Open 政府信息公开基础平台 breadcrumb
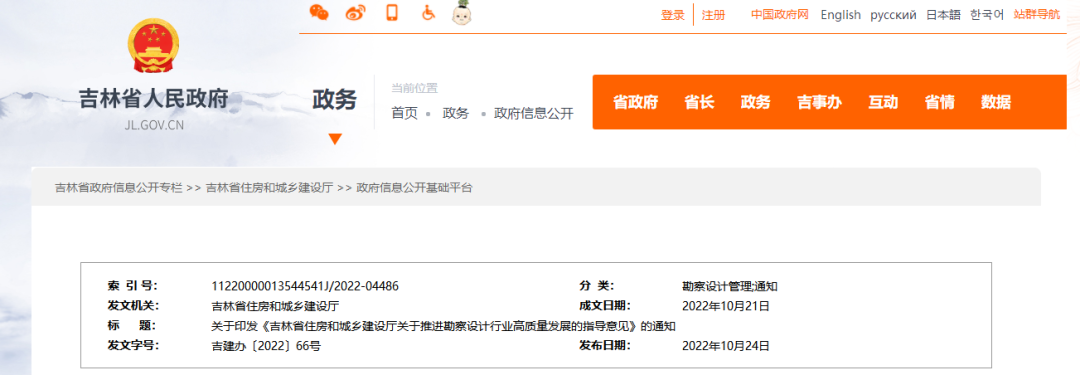 click(415, 188)
